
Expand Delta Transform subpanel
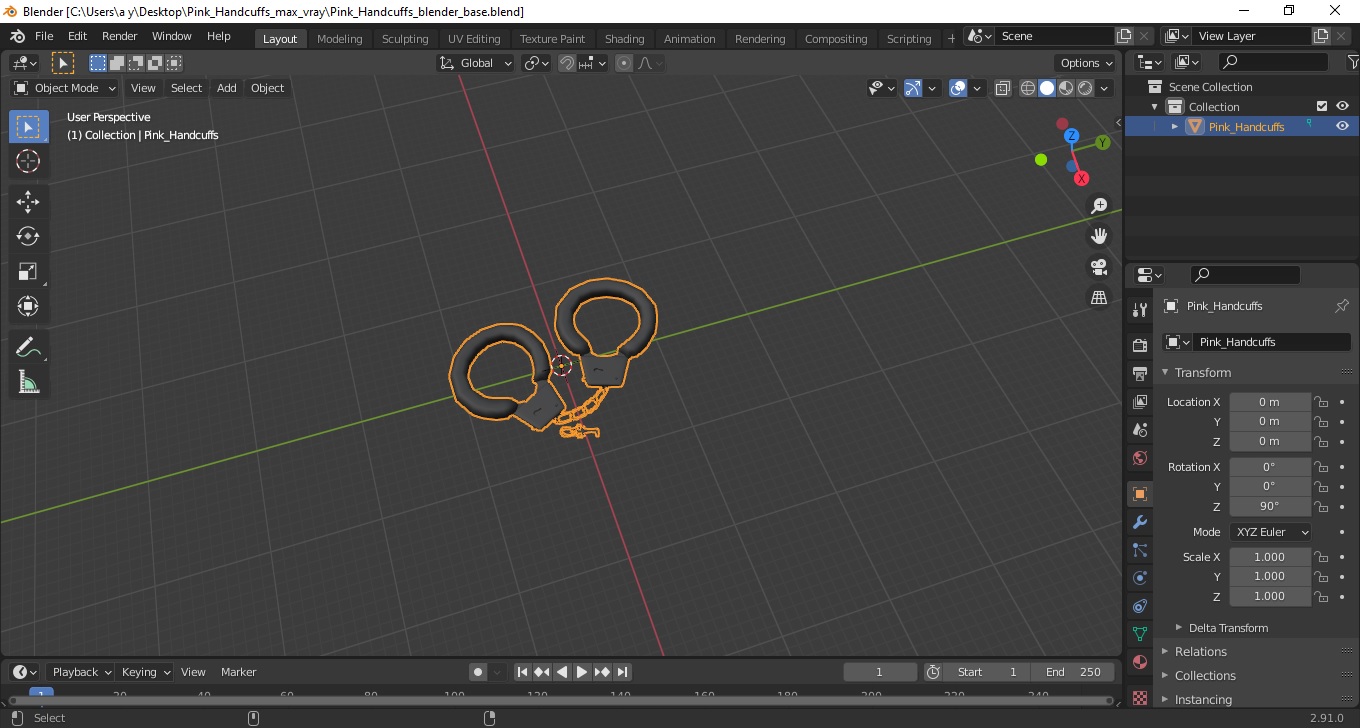[x=1179, y=628]
